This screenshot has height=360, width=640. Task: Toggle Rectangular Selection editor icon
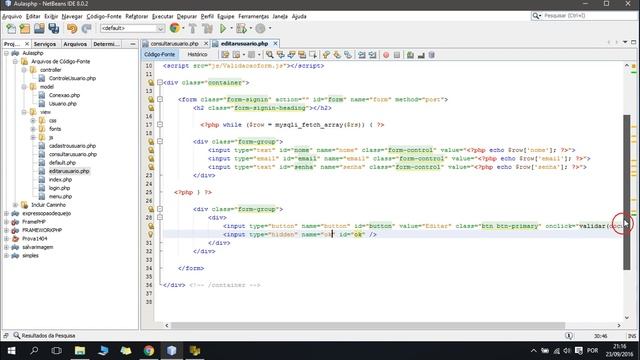point(313,55)
